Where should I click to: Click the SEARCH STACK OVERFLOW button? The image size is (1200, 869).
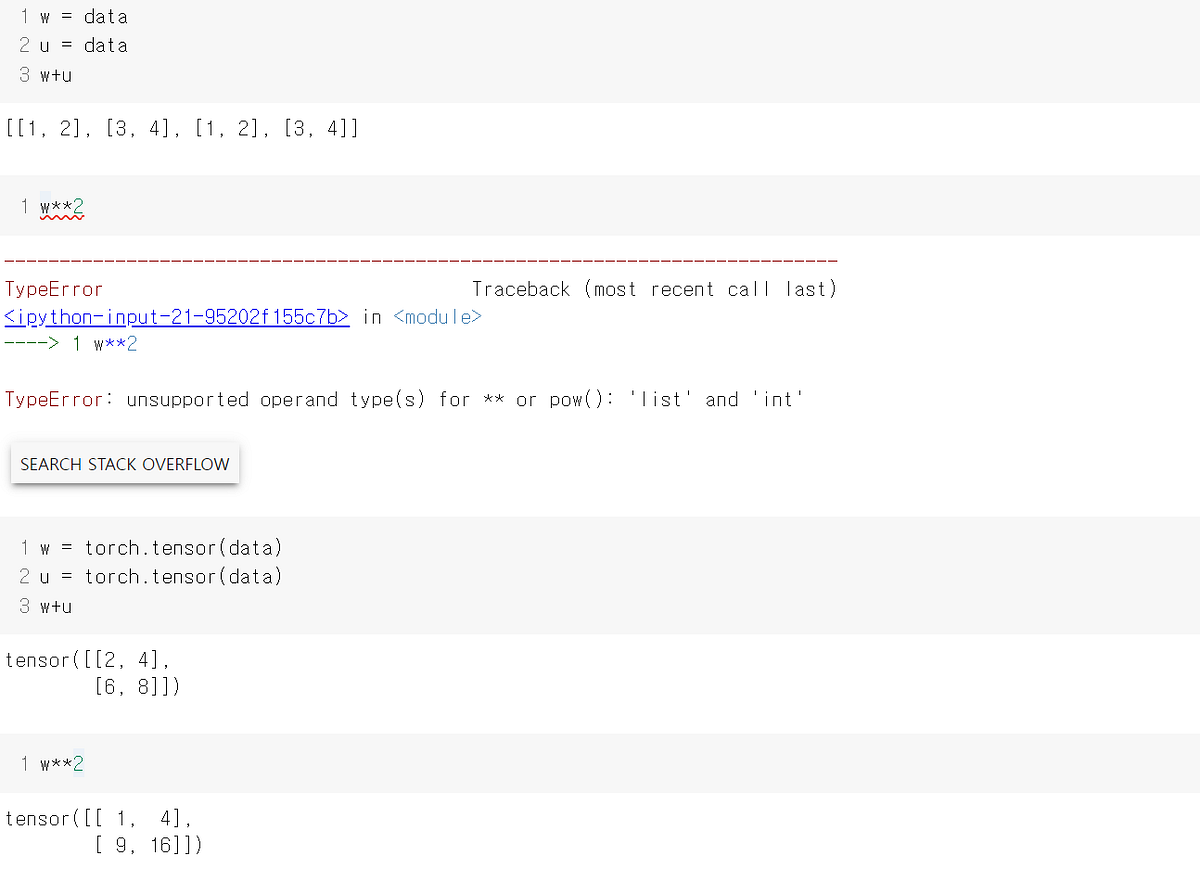coord(125,464)
